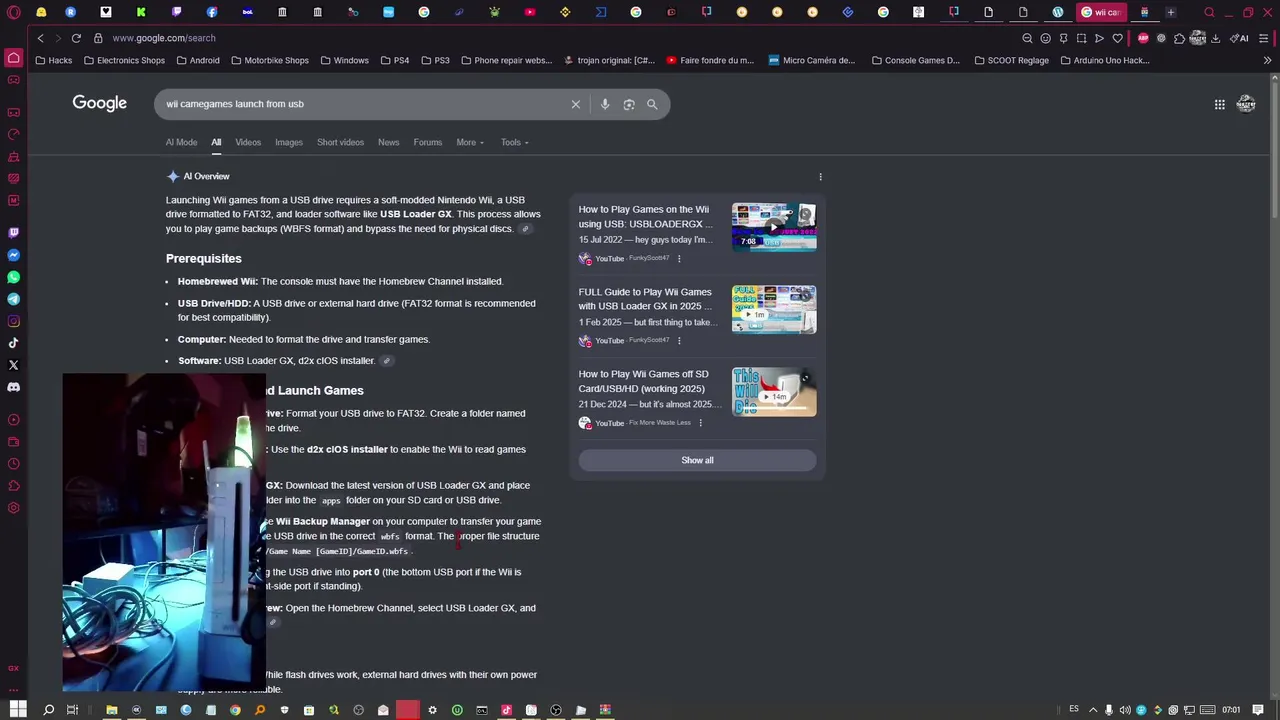The width and height of the screenshot is (1280, 720).
Task: Open Discord in the sidebar
Action: coord(13,387)
